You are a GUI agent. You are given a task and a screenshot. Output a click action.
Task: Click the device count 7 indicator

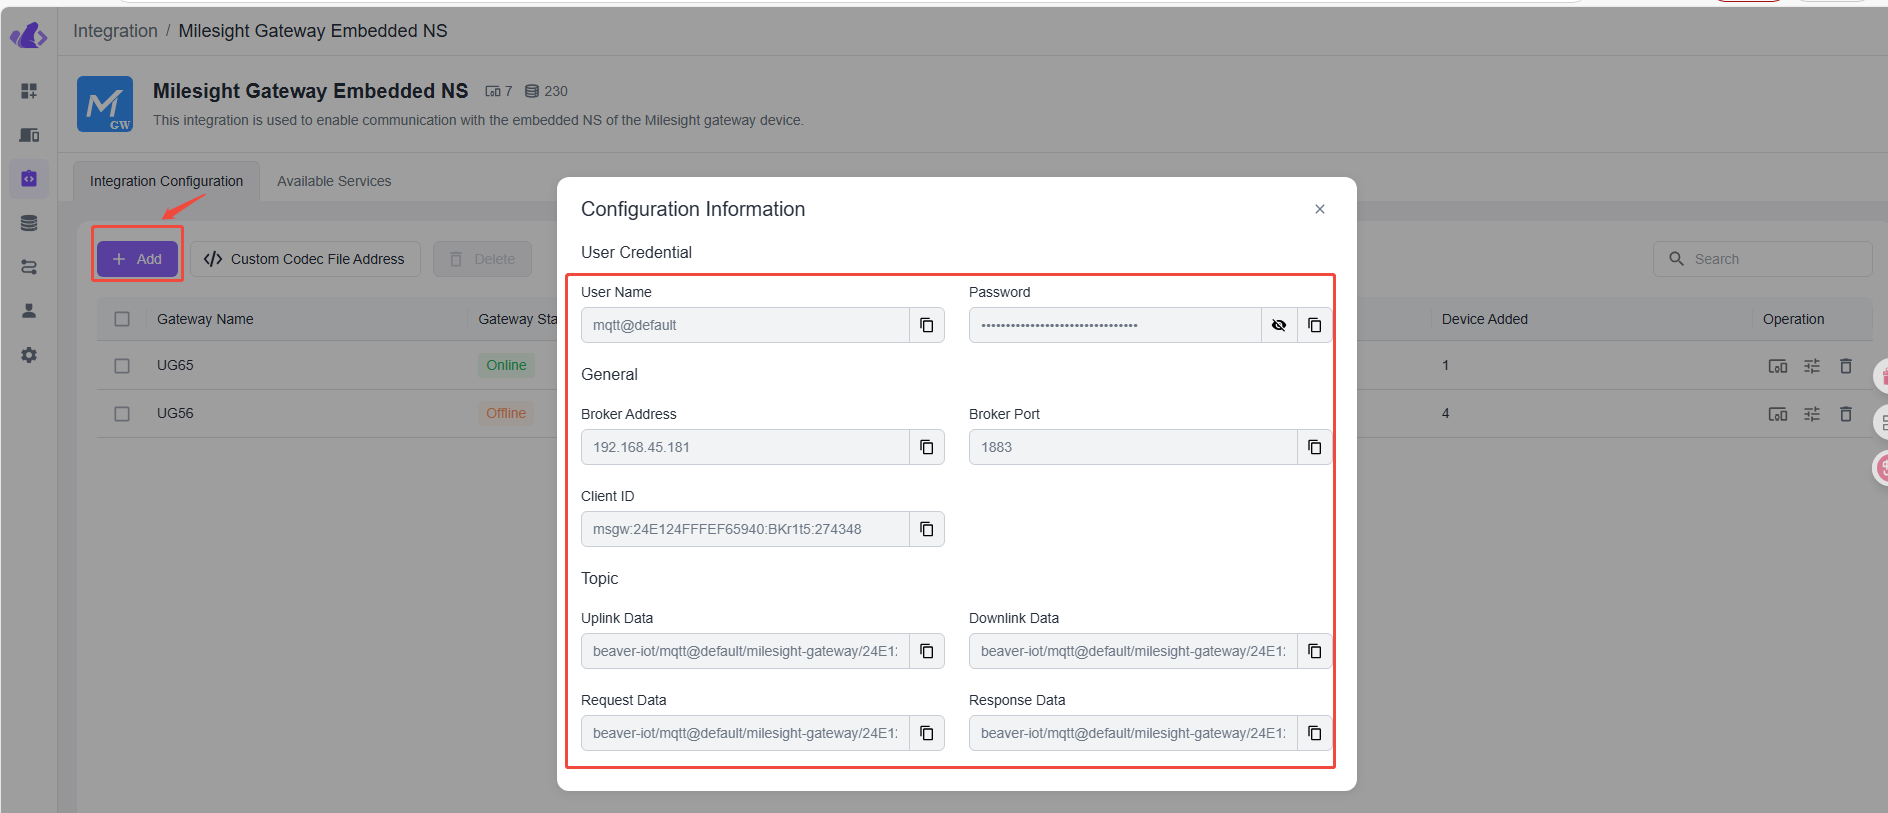pos(499,91)
